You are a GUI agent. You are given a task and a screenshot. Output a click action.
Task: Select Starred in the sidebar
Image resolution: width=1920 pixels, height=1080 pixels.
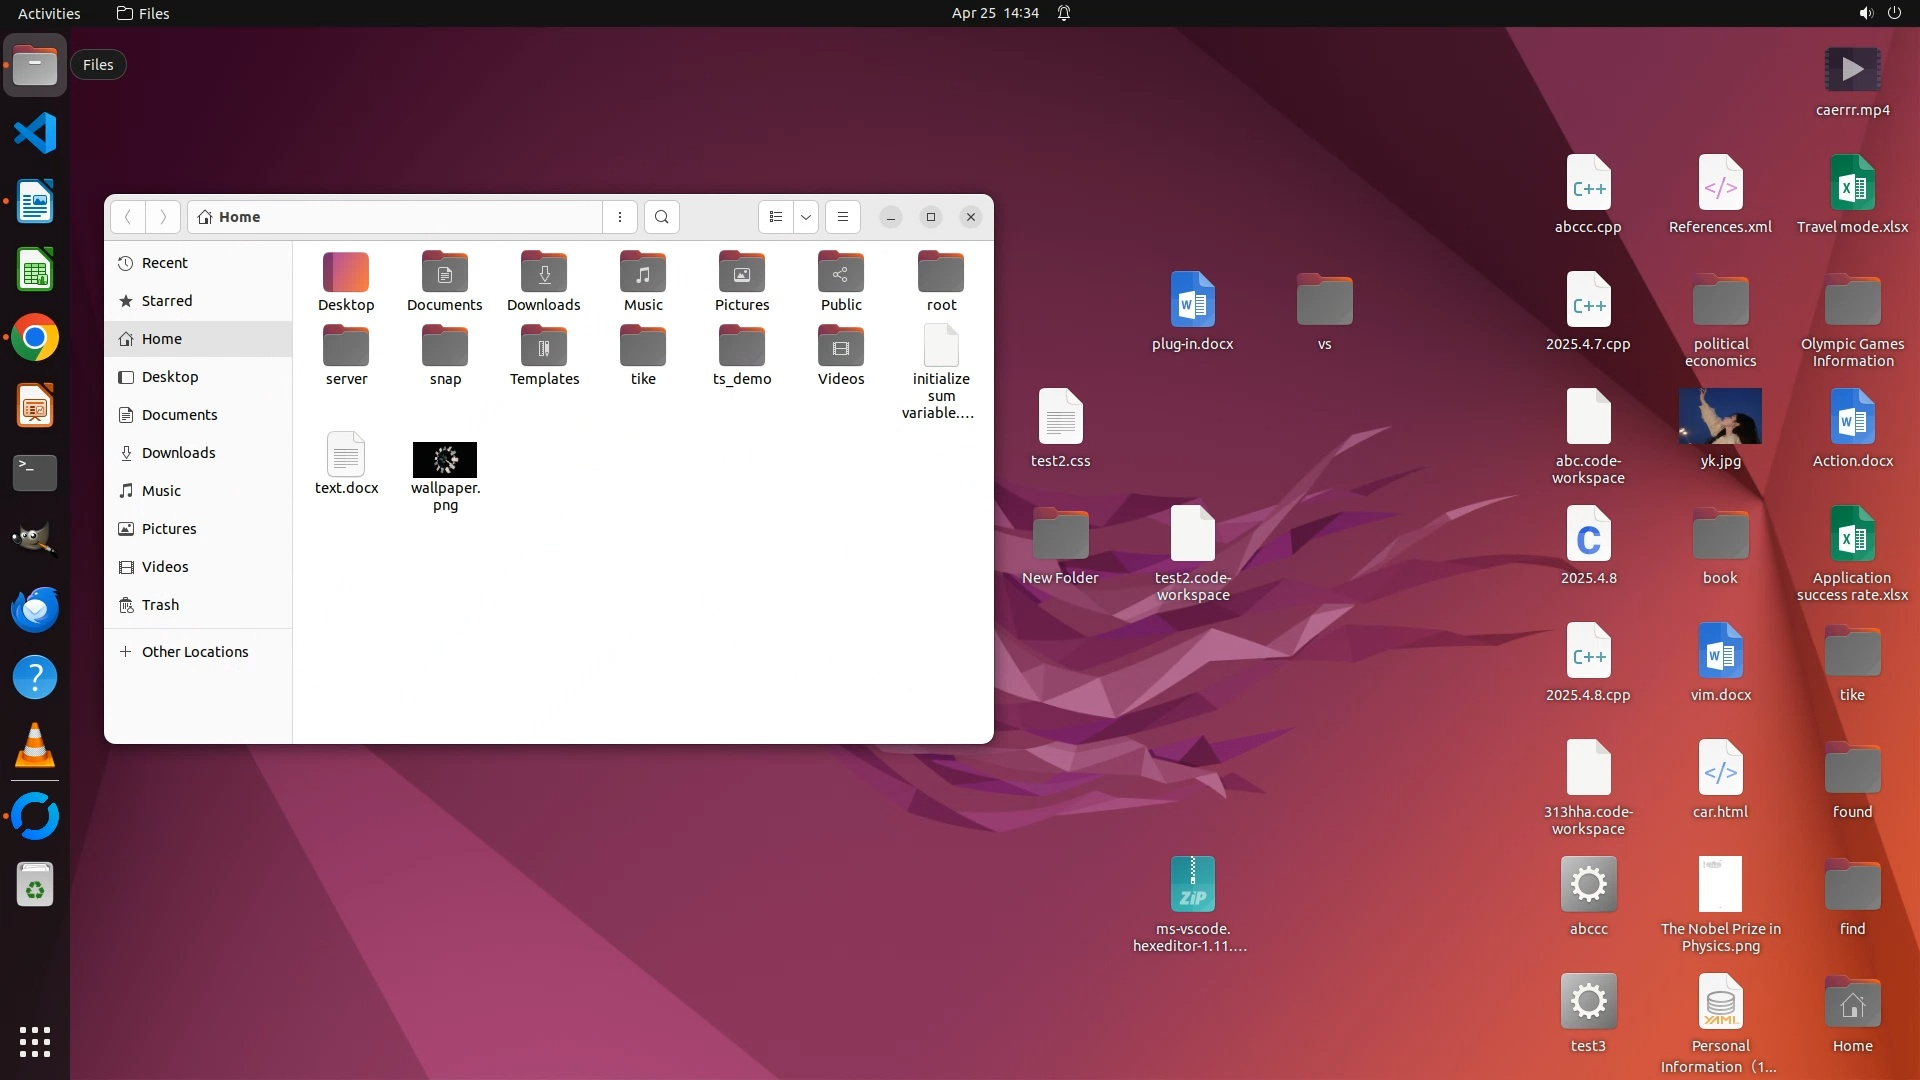point(167,301)
